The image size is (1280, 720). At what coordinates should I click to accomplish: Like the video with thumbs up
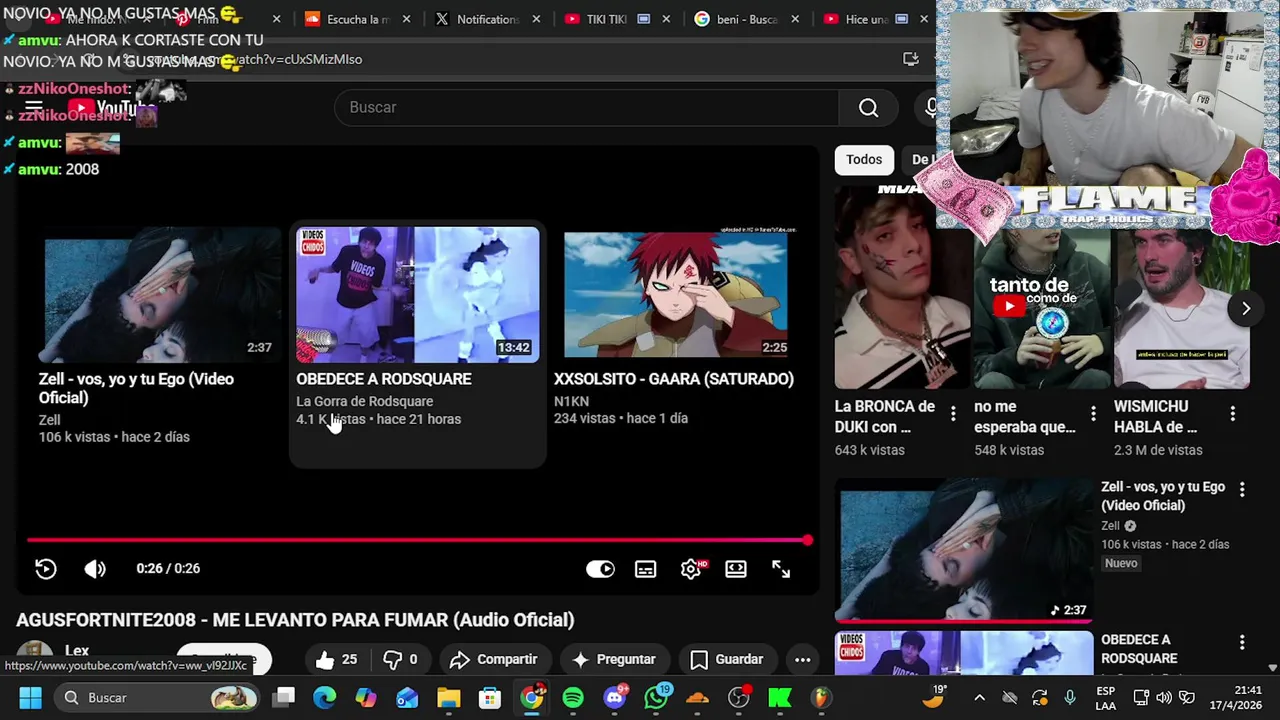336,659
